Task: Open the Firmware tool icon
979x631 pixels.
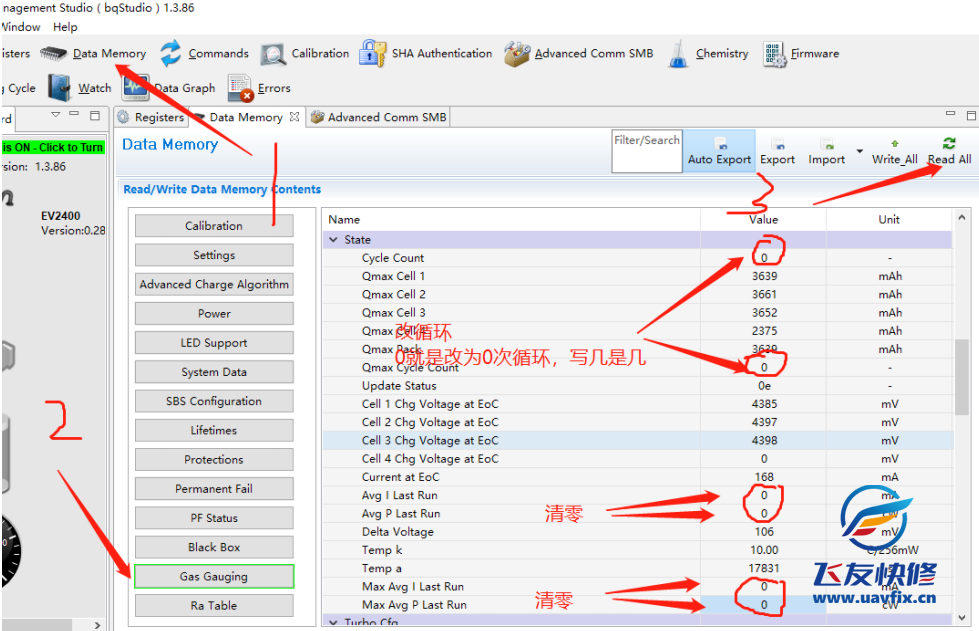Action: (x=773, y=54)
